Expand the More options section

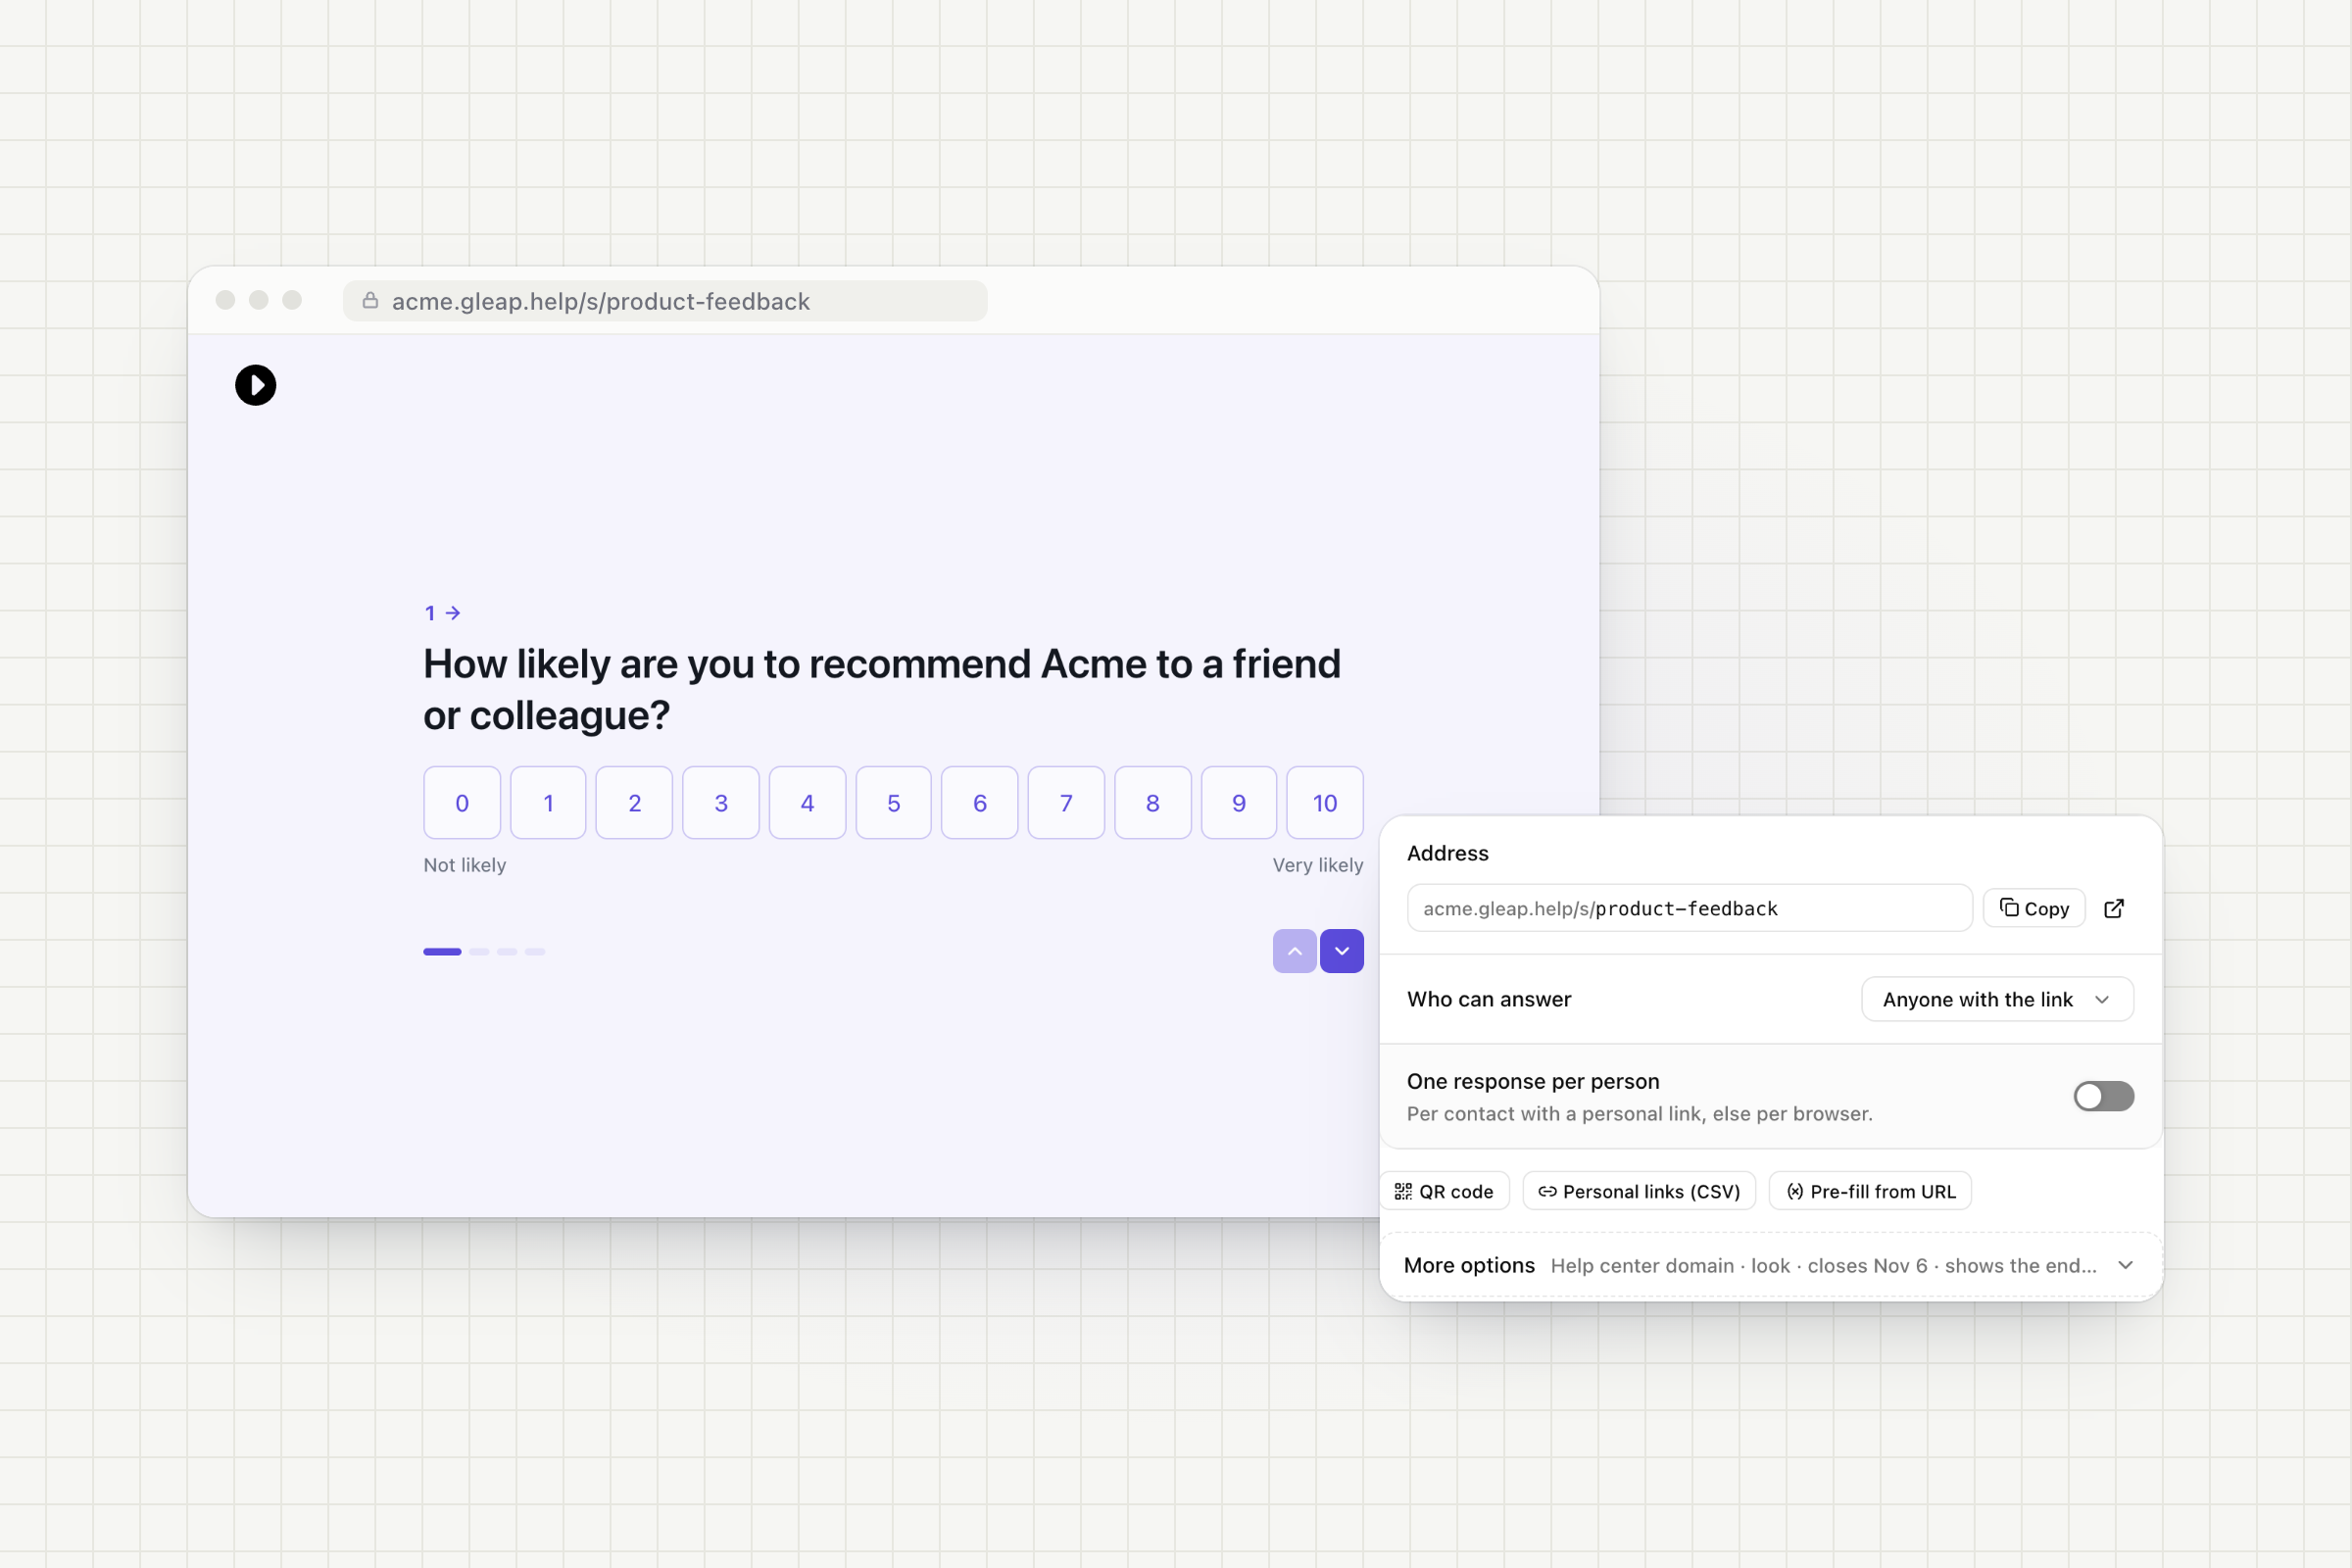pos(1771,1265)
